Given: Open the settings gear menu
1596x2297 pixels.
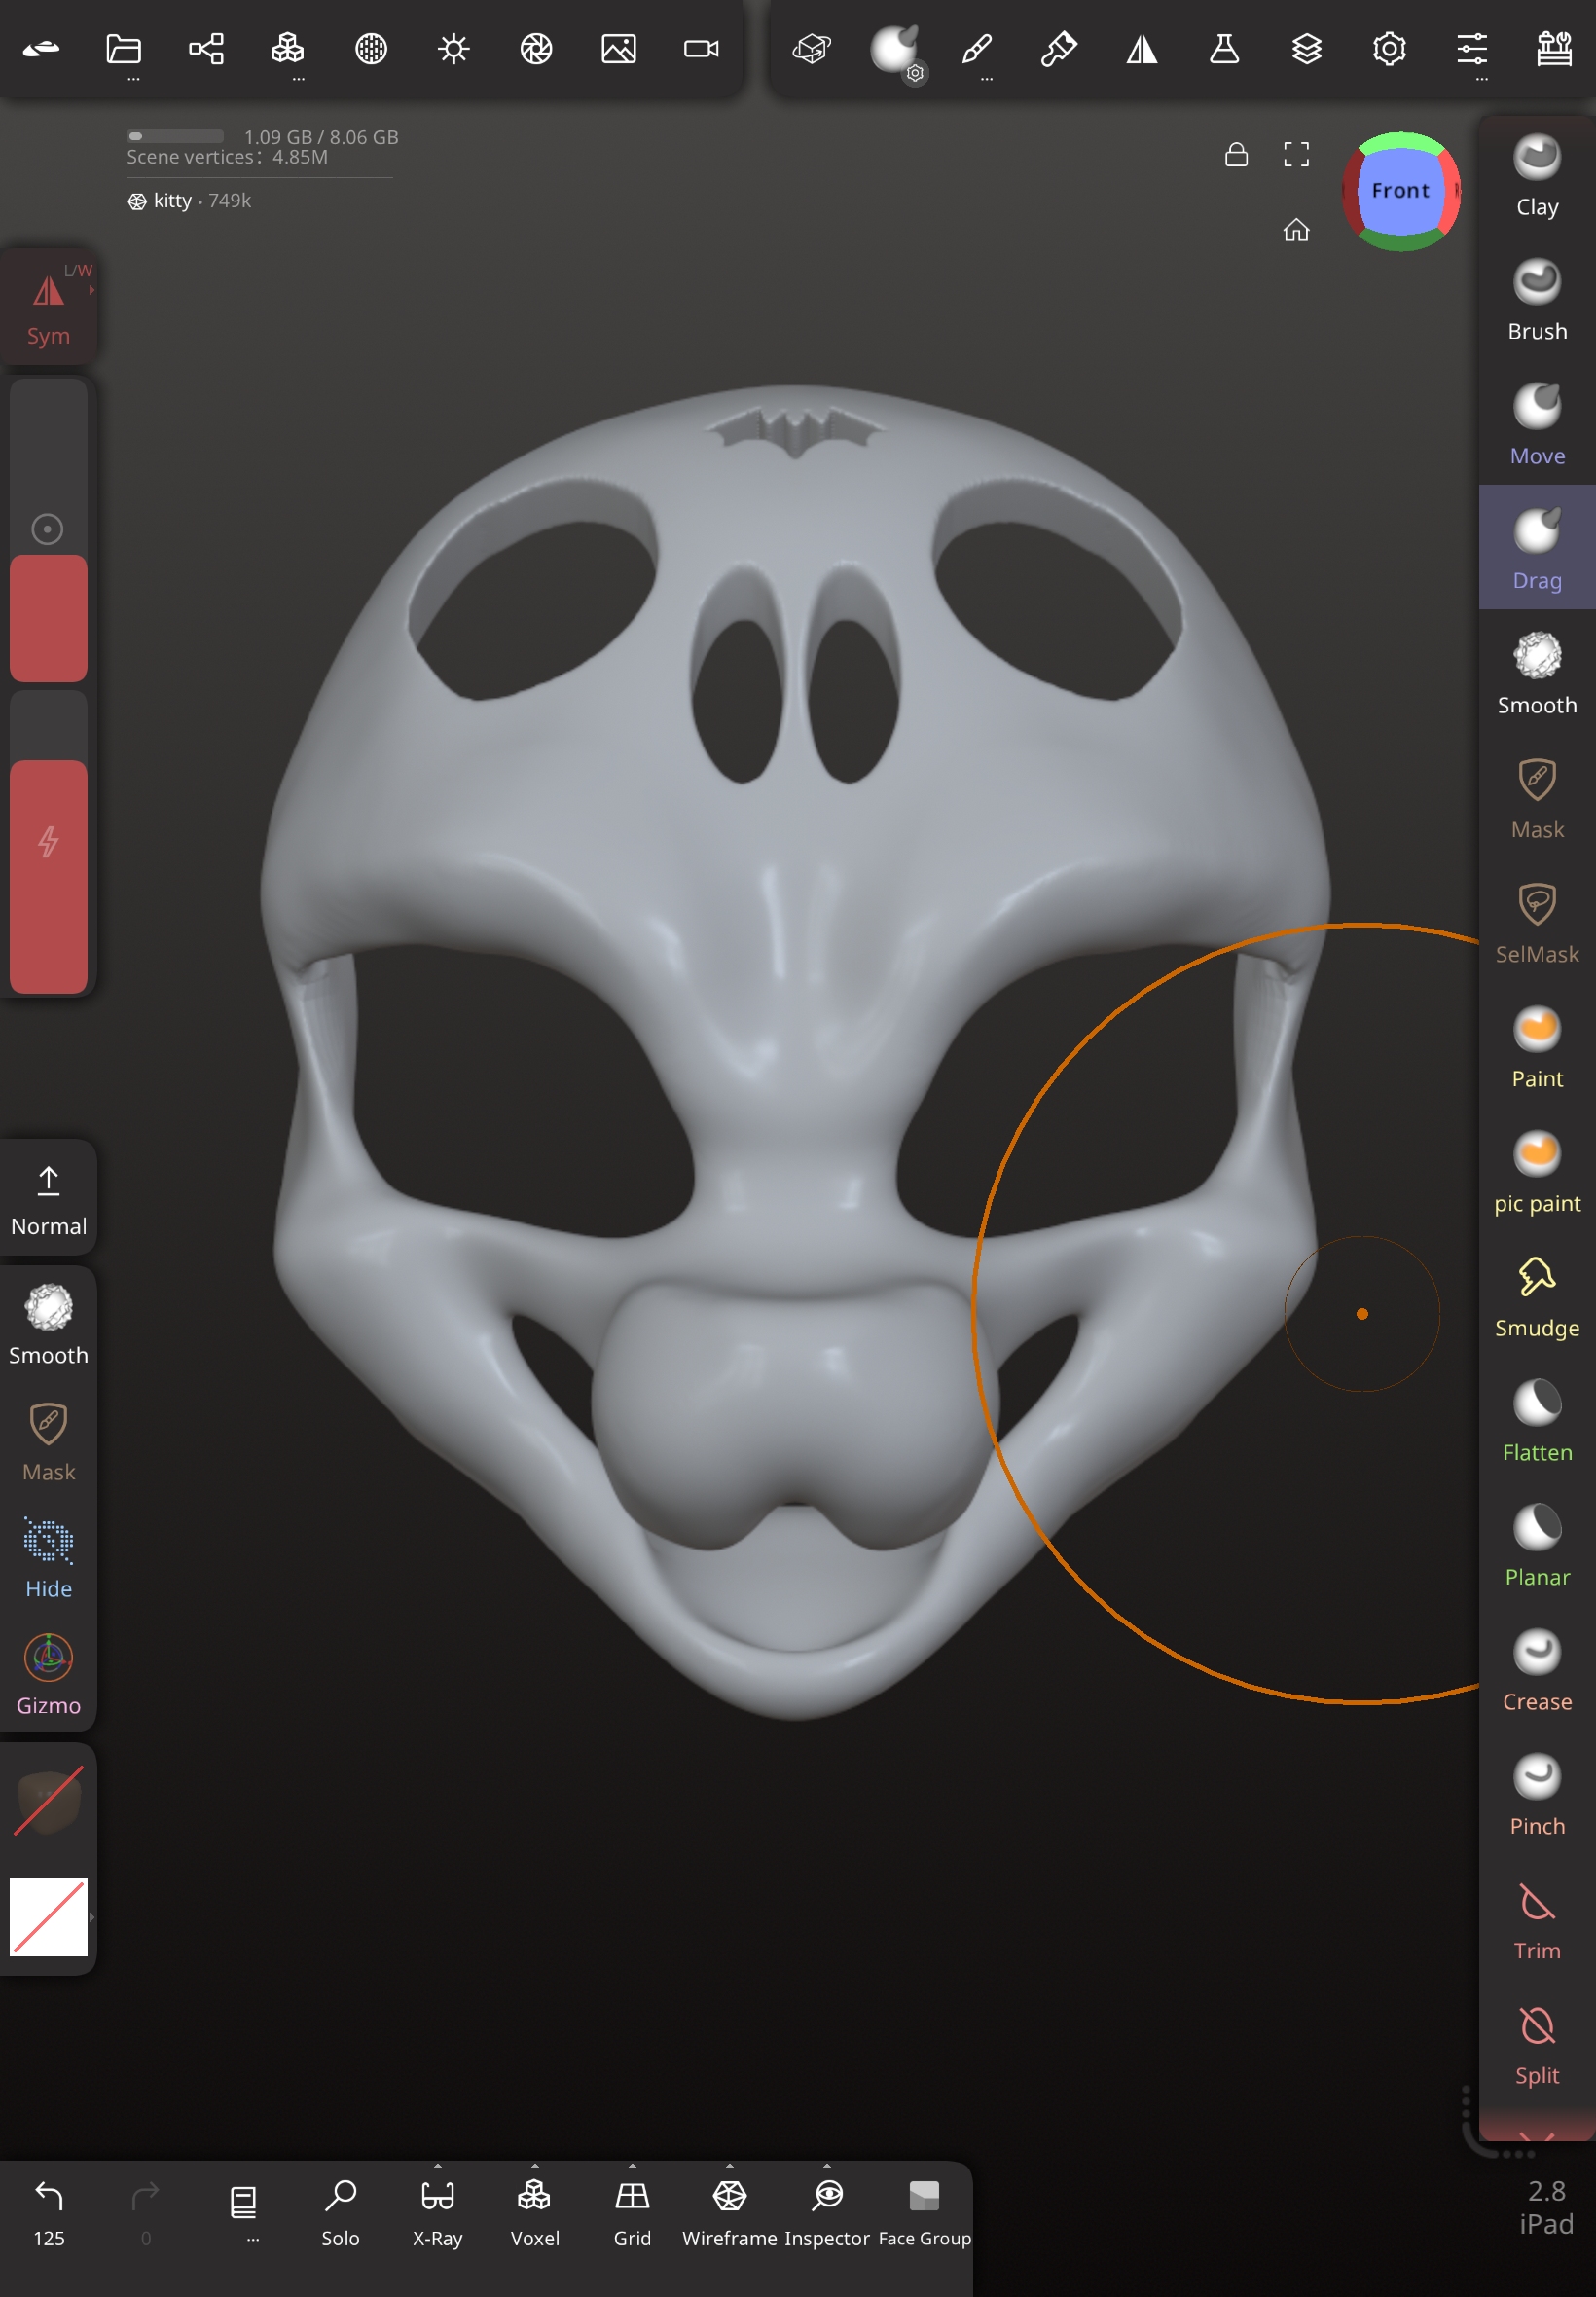Looking at the screenshot, I should coord(1388,48).
